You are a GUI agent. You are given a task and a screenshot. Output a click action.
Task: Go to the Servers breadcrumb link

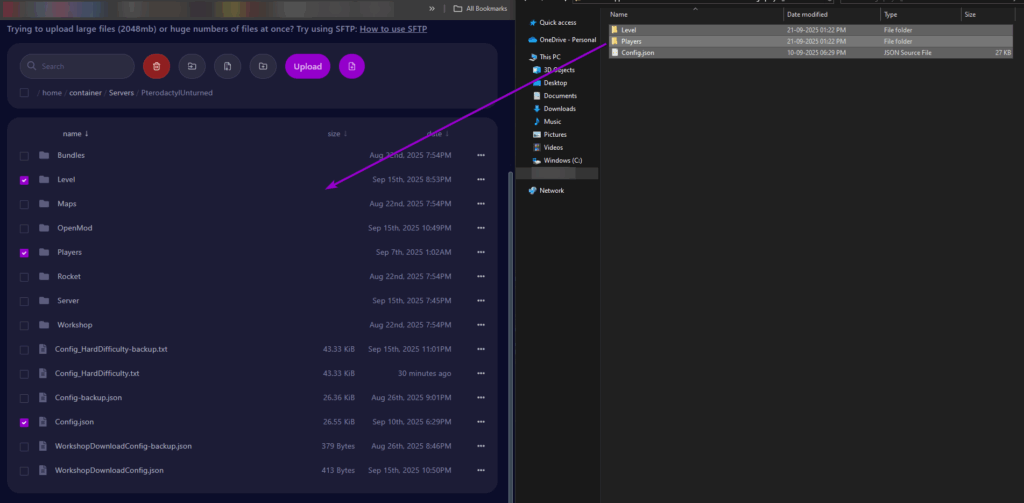coord(121,93)
